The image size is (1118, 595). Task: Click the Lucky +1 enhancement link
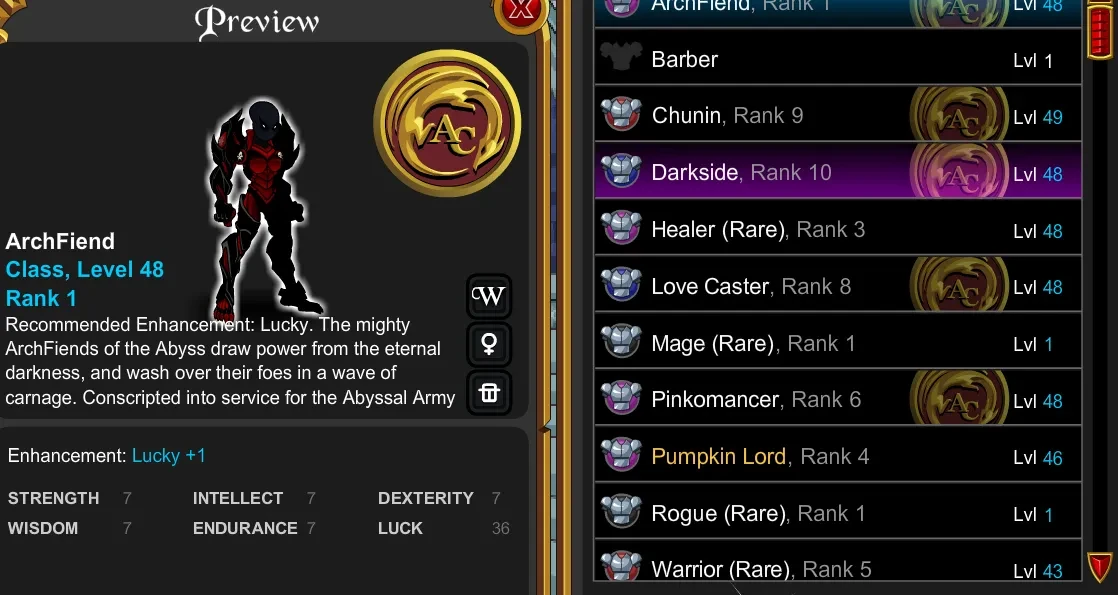tap(169, 456)
